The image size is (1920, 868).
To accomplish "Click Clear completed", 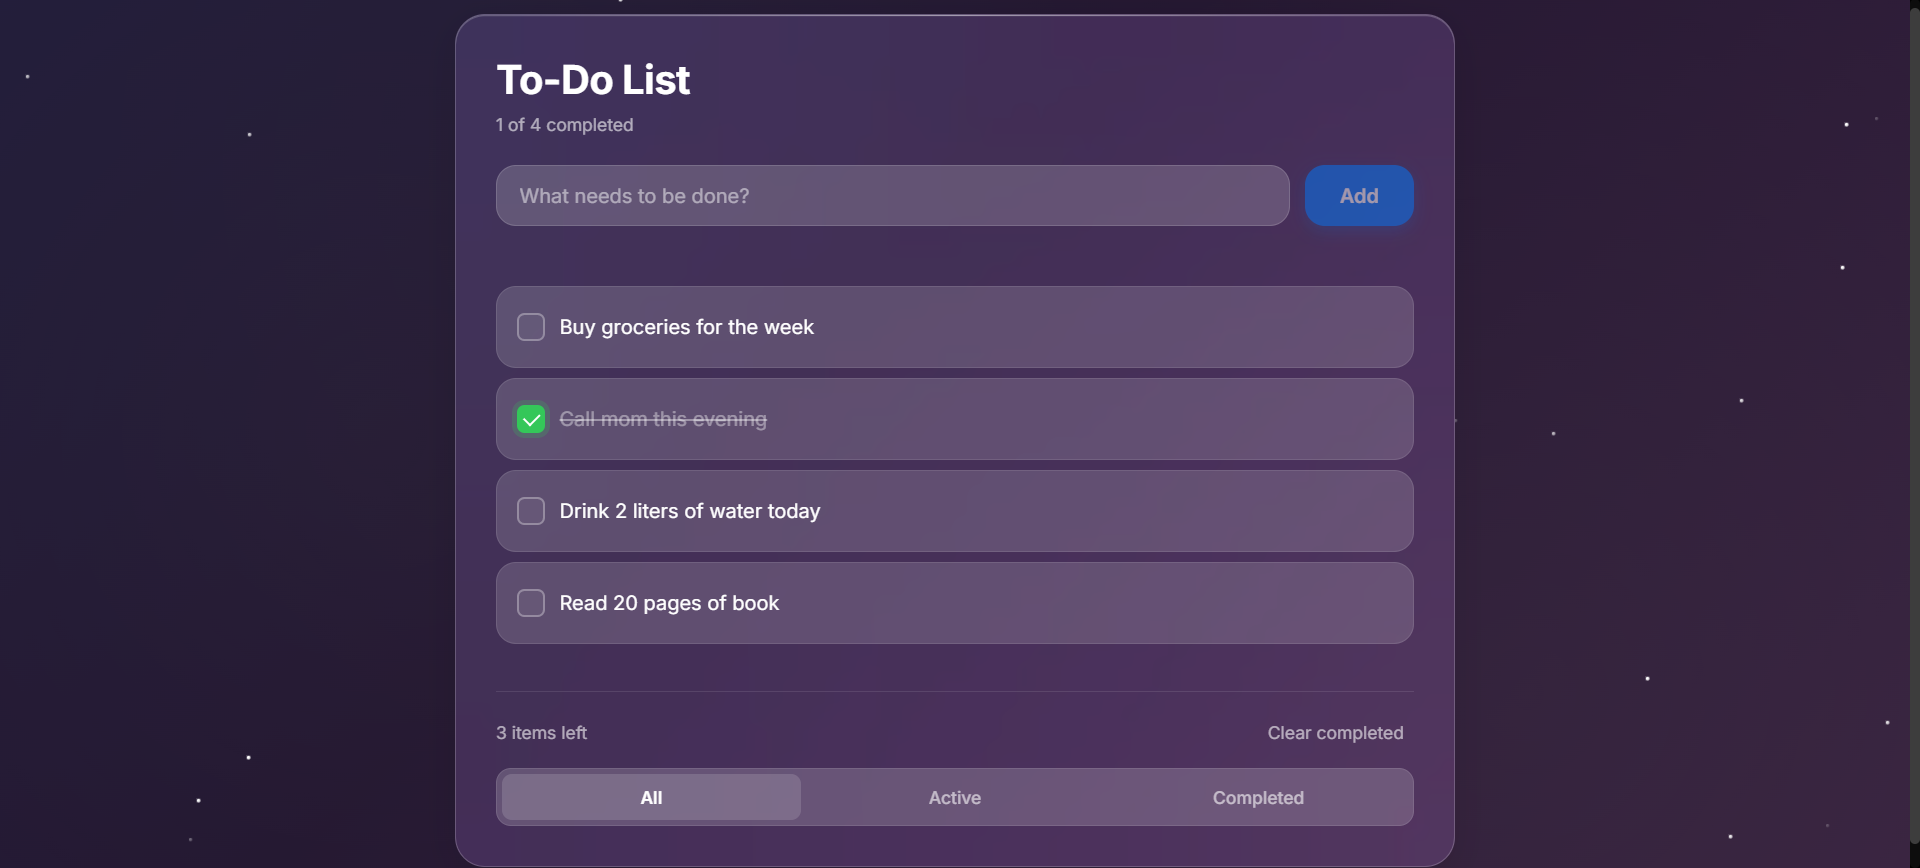I will (1335, 732).
